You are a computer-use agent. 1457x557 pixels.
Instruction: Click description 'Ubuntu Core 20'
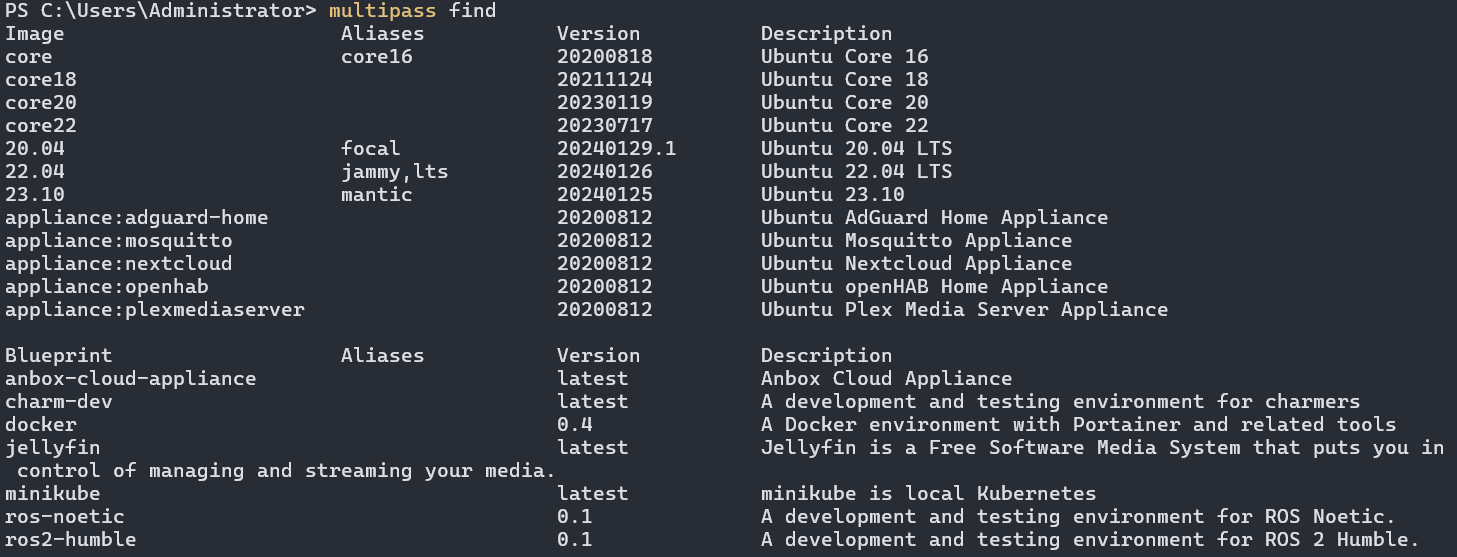point(845,102)
